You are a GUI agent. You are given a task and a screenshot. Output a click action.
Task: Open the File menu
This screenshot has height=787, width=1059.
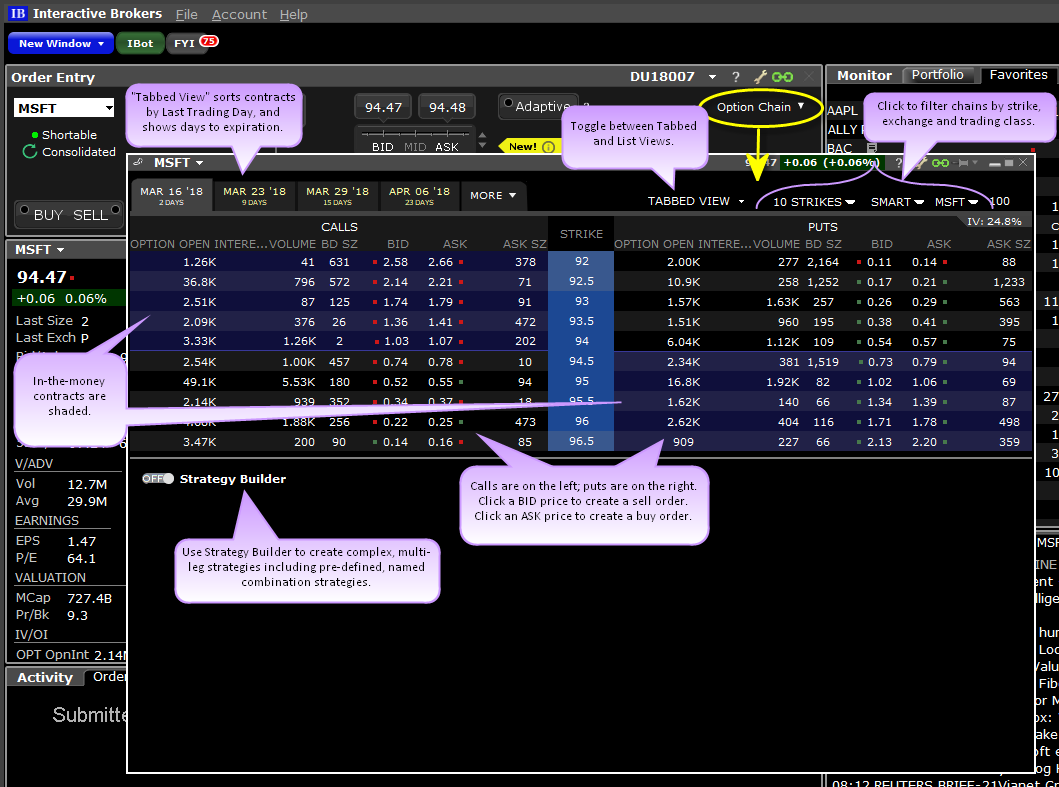186,14
